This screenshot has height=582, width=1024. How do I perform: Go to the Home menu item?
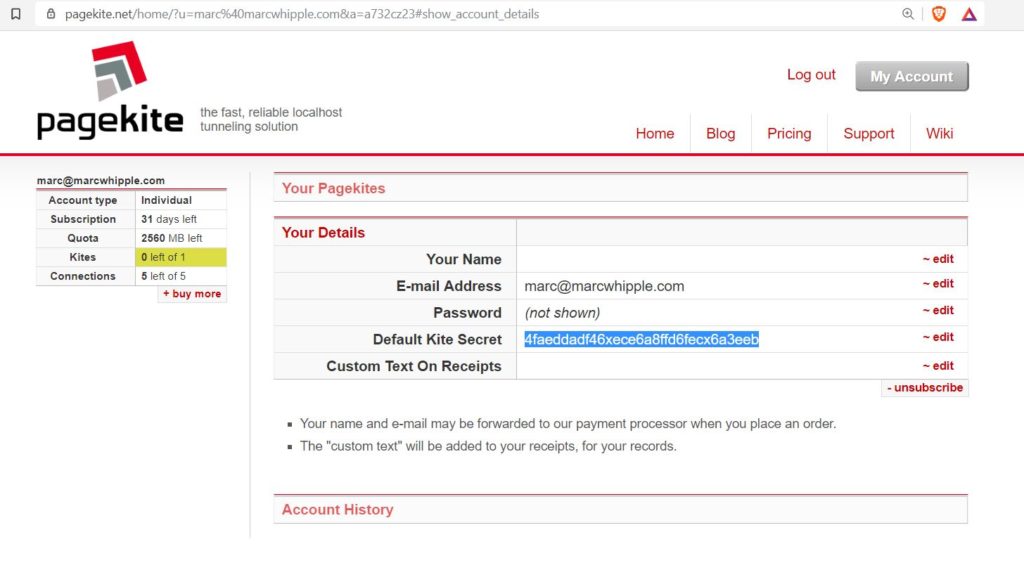click(654, 133)
